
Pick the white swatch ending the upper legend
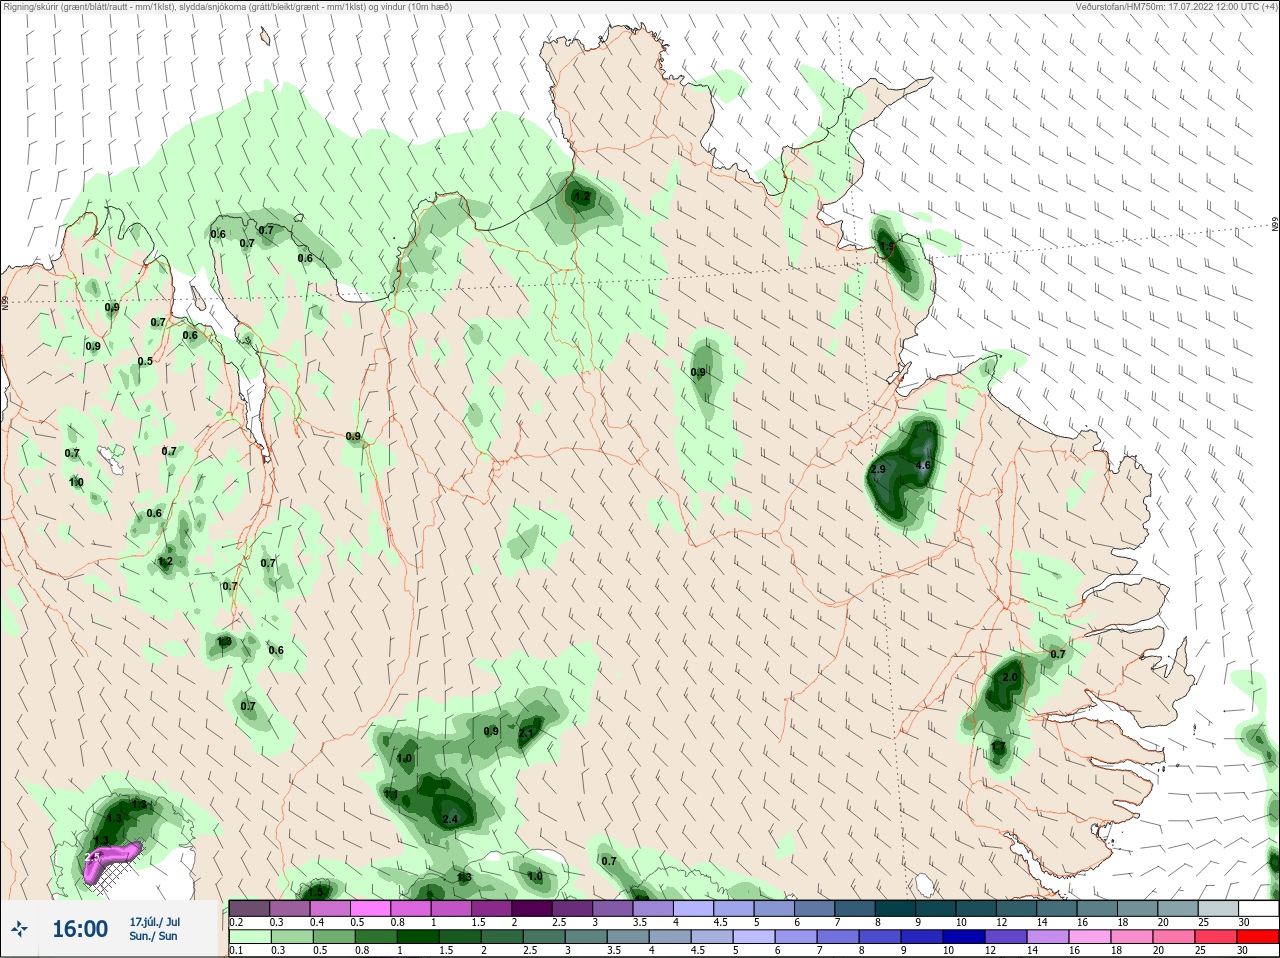(1257, 908)
